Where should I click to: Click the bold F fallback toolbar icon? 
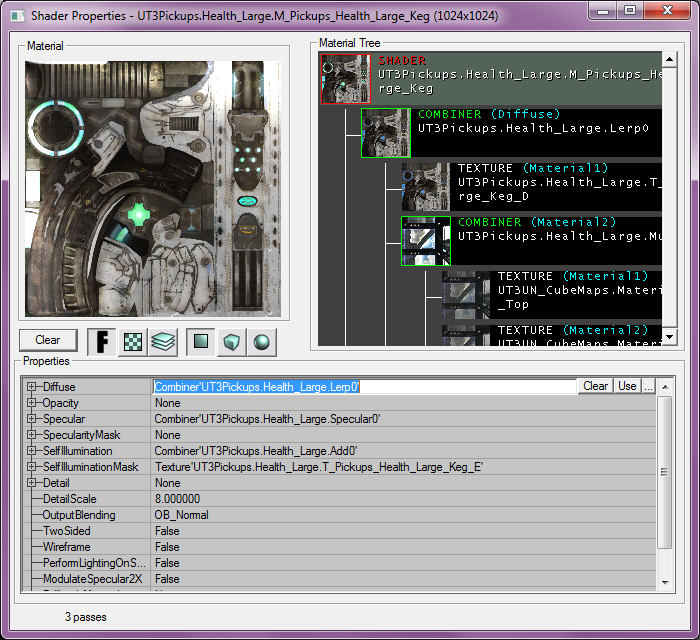[x=102, y=342]
